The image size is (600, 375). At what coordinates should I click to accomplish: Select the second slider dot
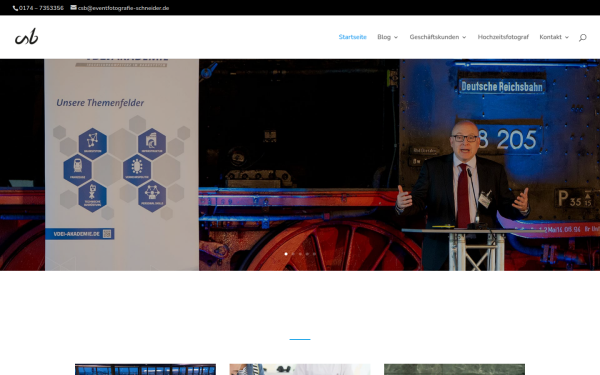[x=293, y=254]
